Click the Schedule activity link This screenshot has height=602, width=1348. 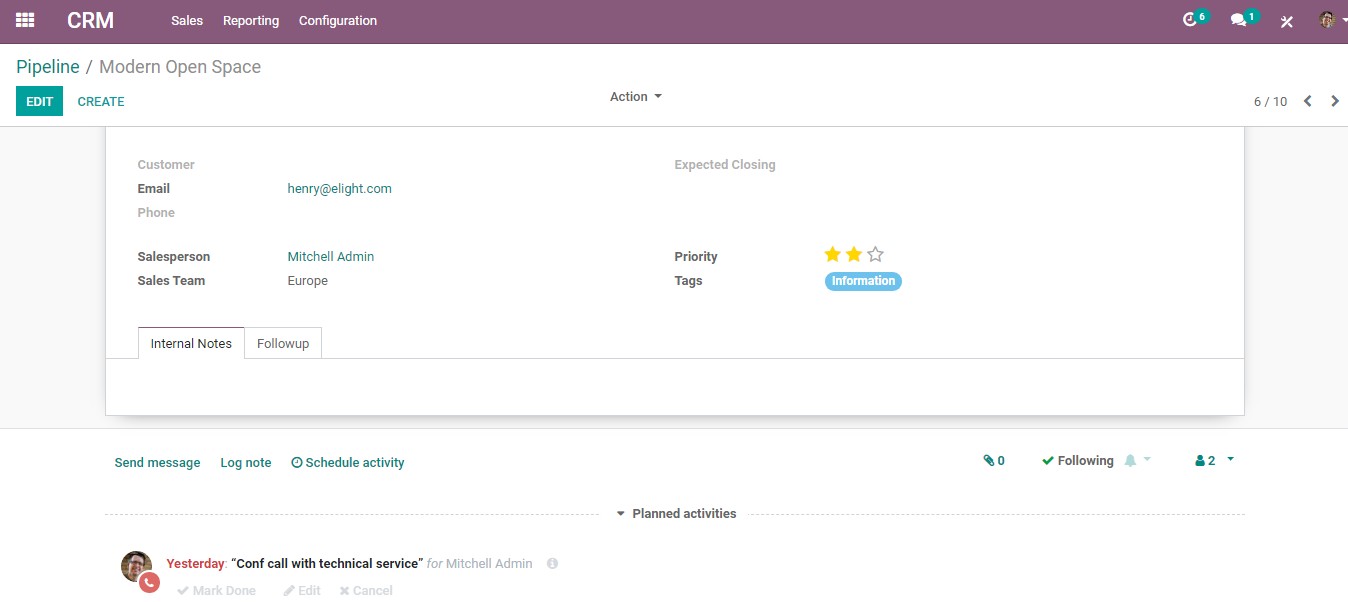click(x=348, y=463)
